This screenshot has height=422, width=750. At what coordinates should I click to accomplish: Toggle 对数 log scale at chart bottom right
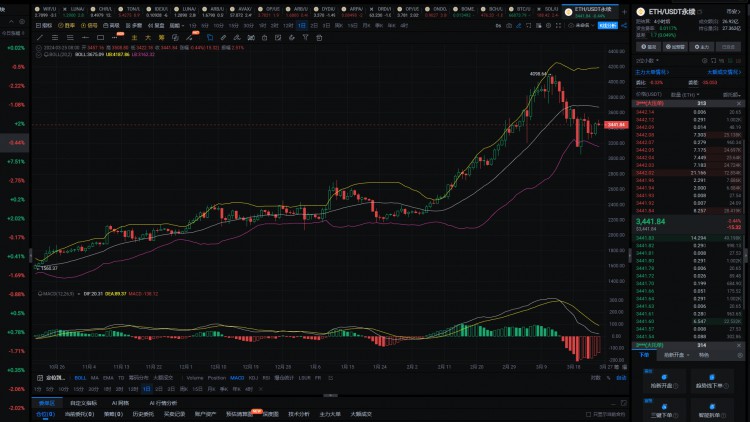pyautogui.click(x=596, y=378)
